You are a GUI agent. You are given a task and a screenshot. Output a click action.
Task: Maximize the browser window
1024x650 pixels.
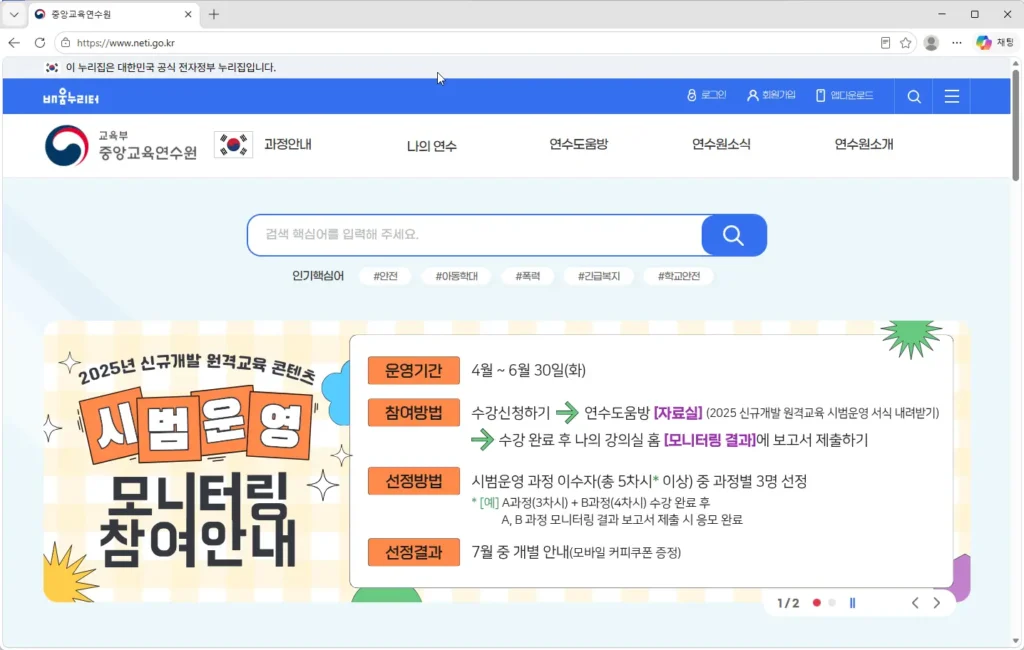[x=974, y=14]
